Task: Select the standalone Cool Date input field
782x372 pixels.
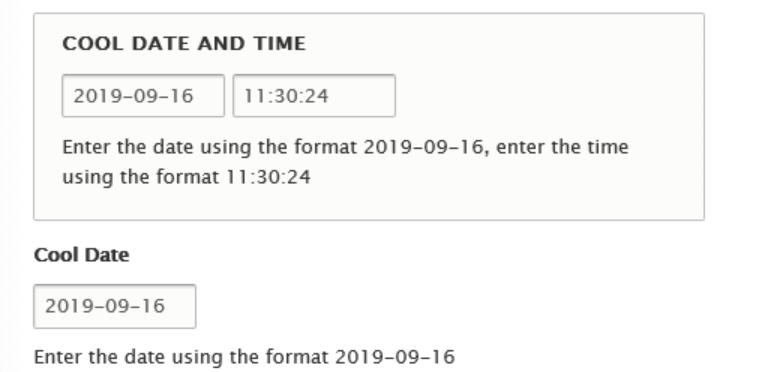Action: (115, 306)
